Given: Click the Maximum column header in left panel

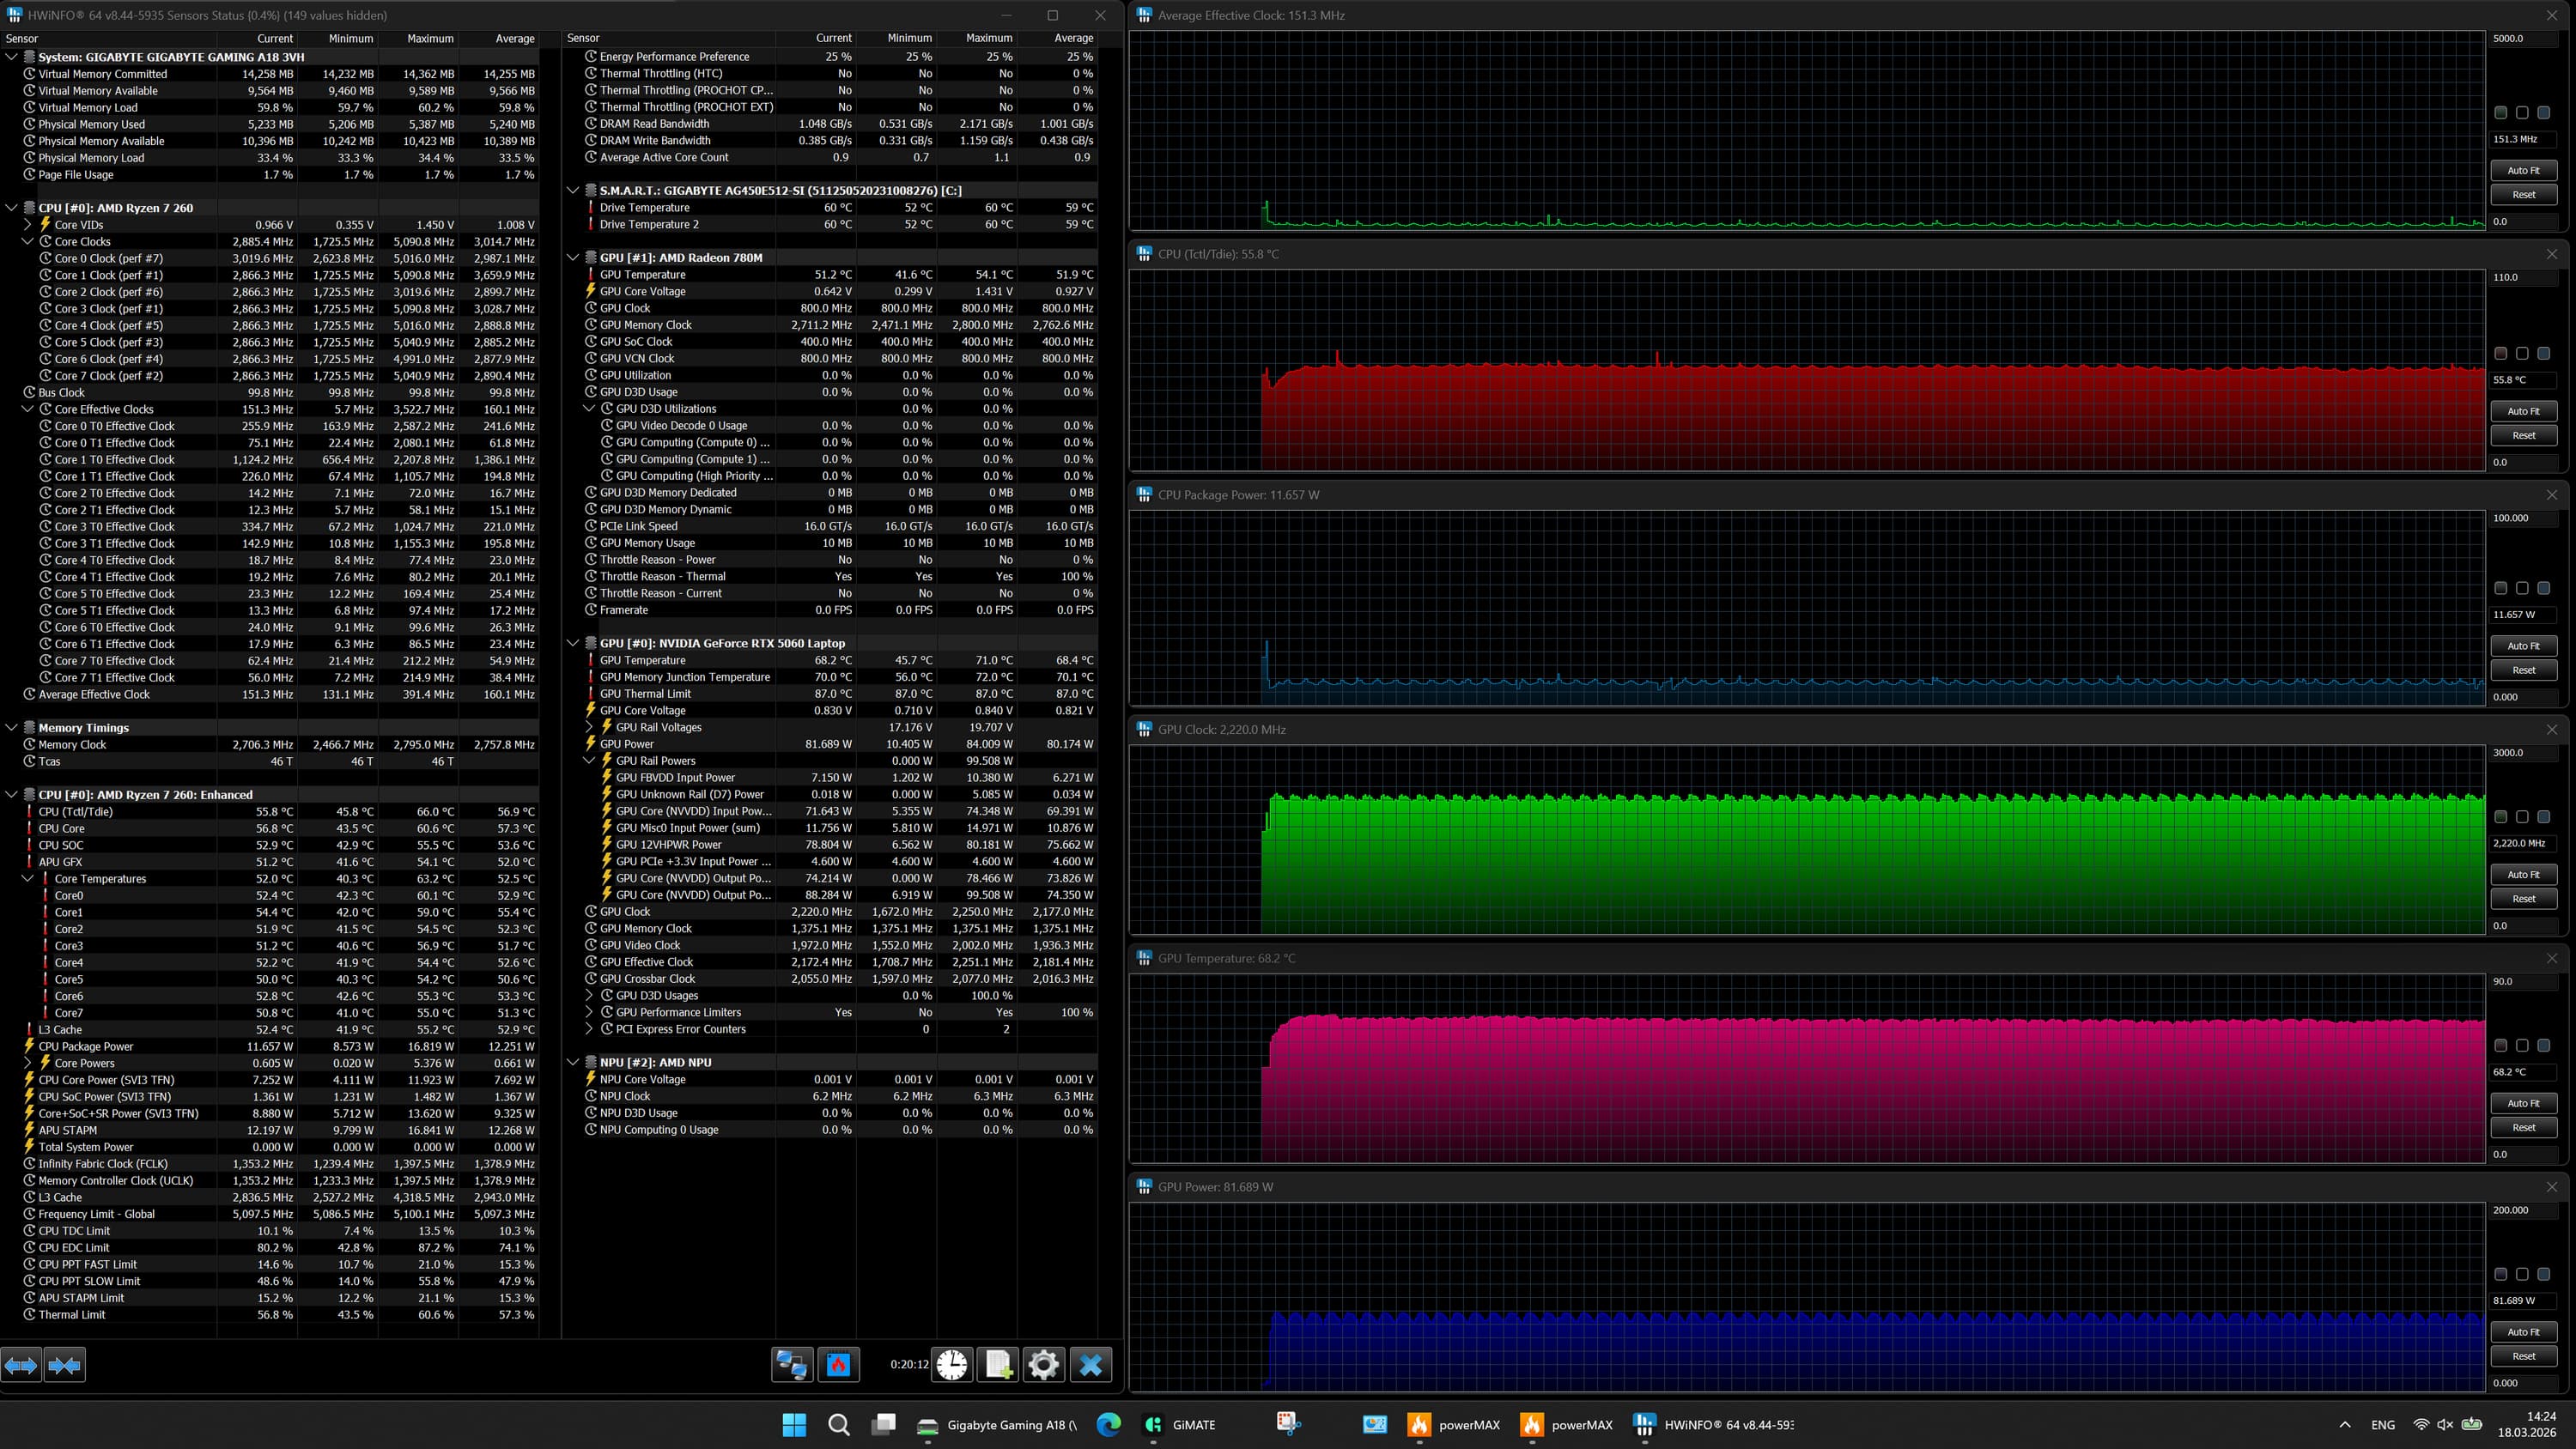Looking at the screenshot, I should pos(430,38).
